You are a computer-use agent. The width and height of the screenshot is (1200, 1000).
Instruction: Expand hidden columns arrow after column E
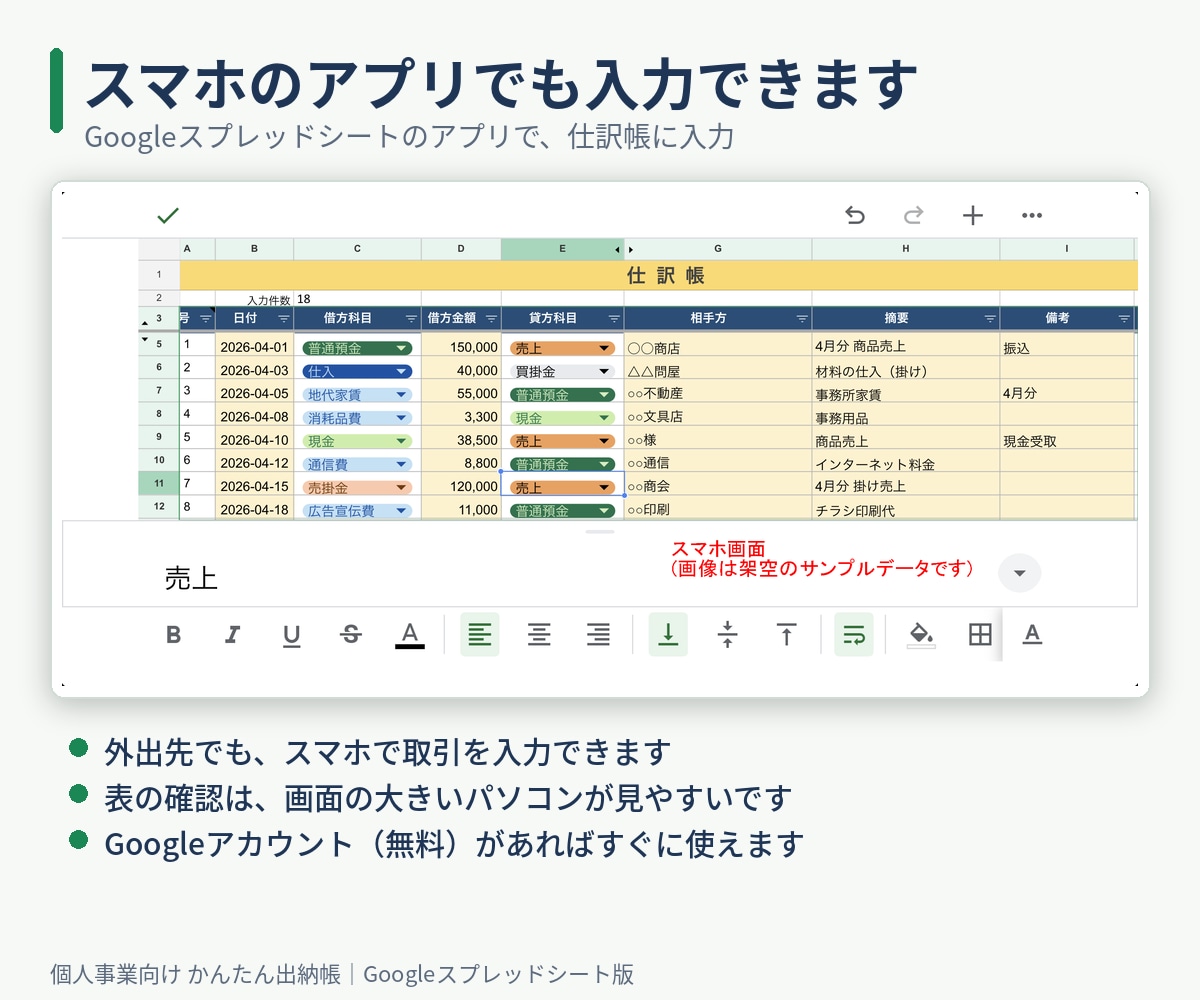631,249
